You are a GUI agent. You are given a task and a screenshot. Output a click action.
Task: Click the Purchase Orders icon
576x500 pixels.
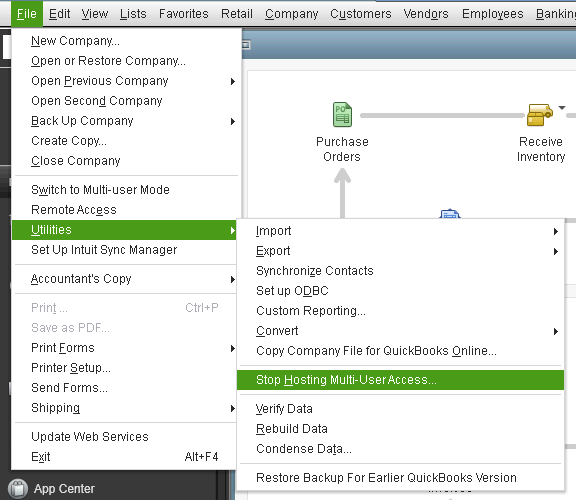coord(342,115)
